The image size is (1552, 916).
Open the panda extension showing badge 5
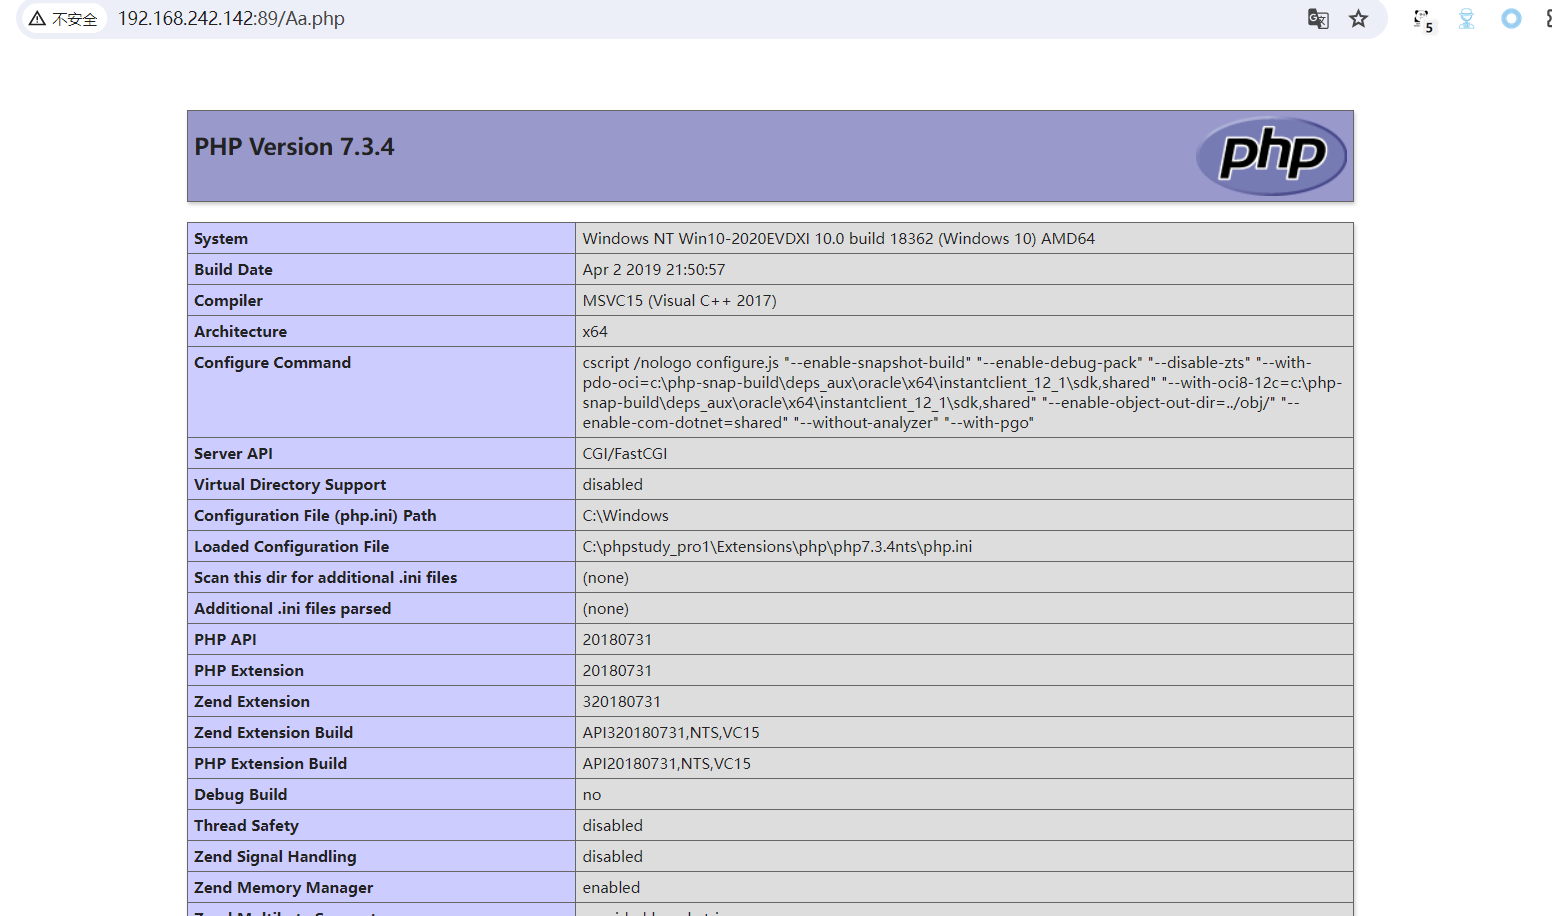coord(1421,19)
